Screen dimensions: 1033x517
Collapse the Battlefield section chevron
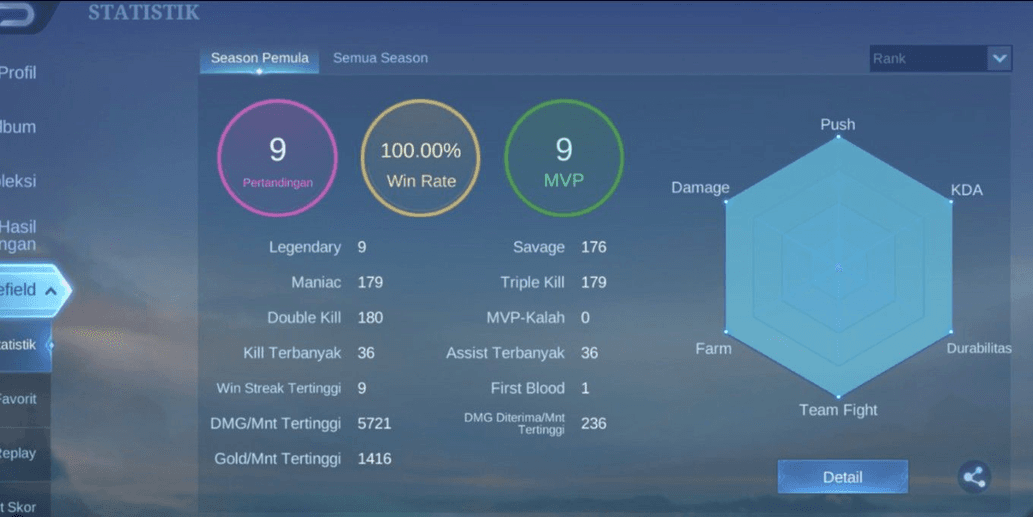51,290
